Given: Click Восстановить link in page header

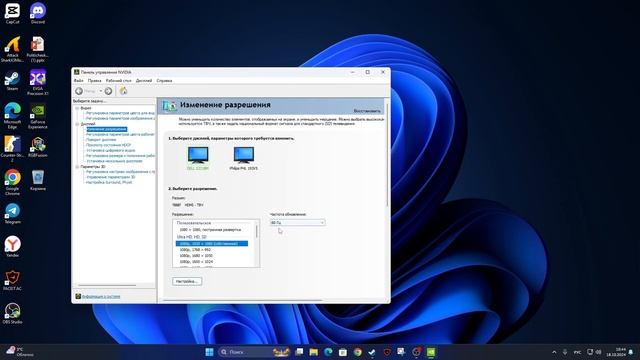Looking at the screenshot, I should pos(367,111).
